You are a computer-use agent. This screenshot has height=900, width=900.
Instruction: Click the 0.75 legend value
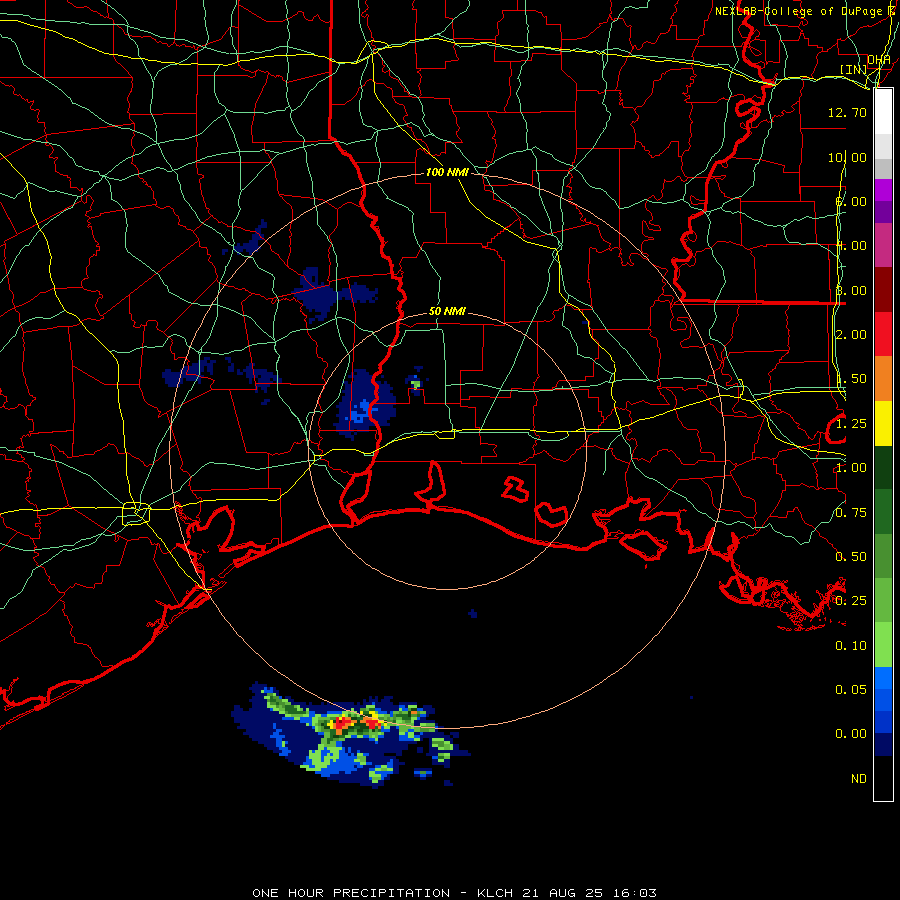point(851,513)
